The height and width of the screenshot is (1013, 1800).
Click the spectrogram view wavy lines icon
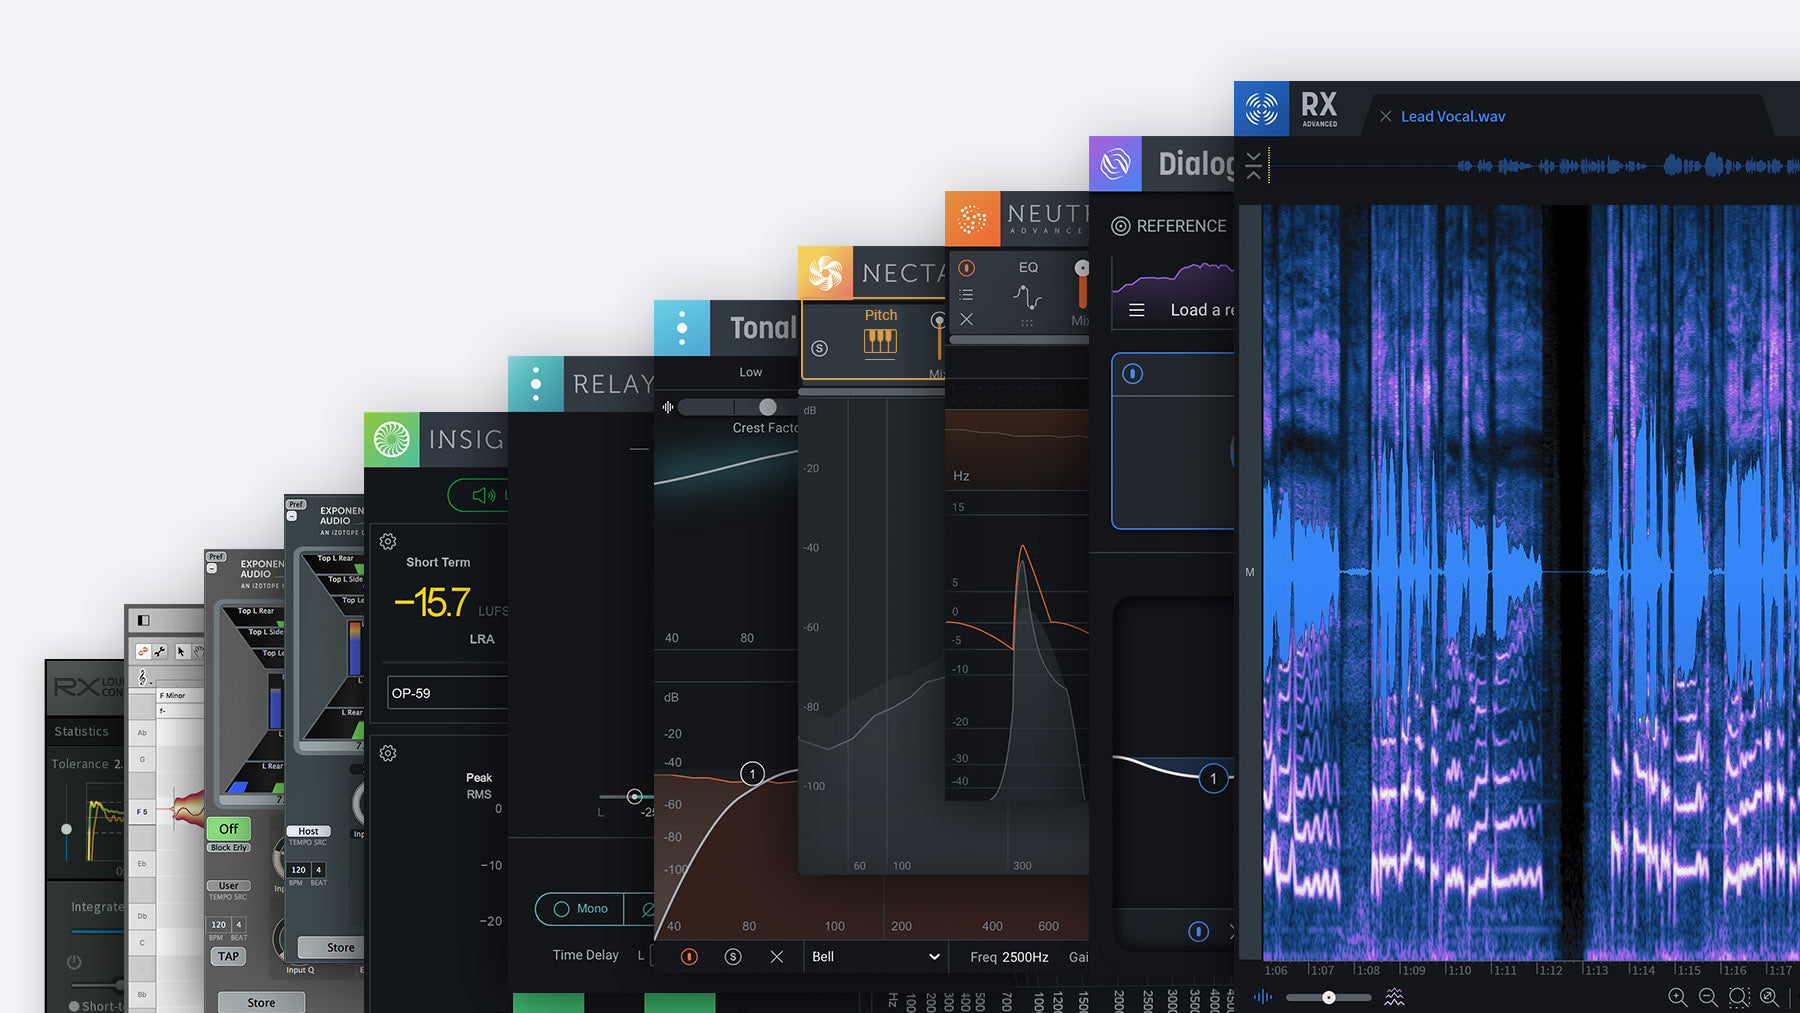point(1394,997)
